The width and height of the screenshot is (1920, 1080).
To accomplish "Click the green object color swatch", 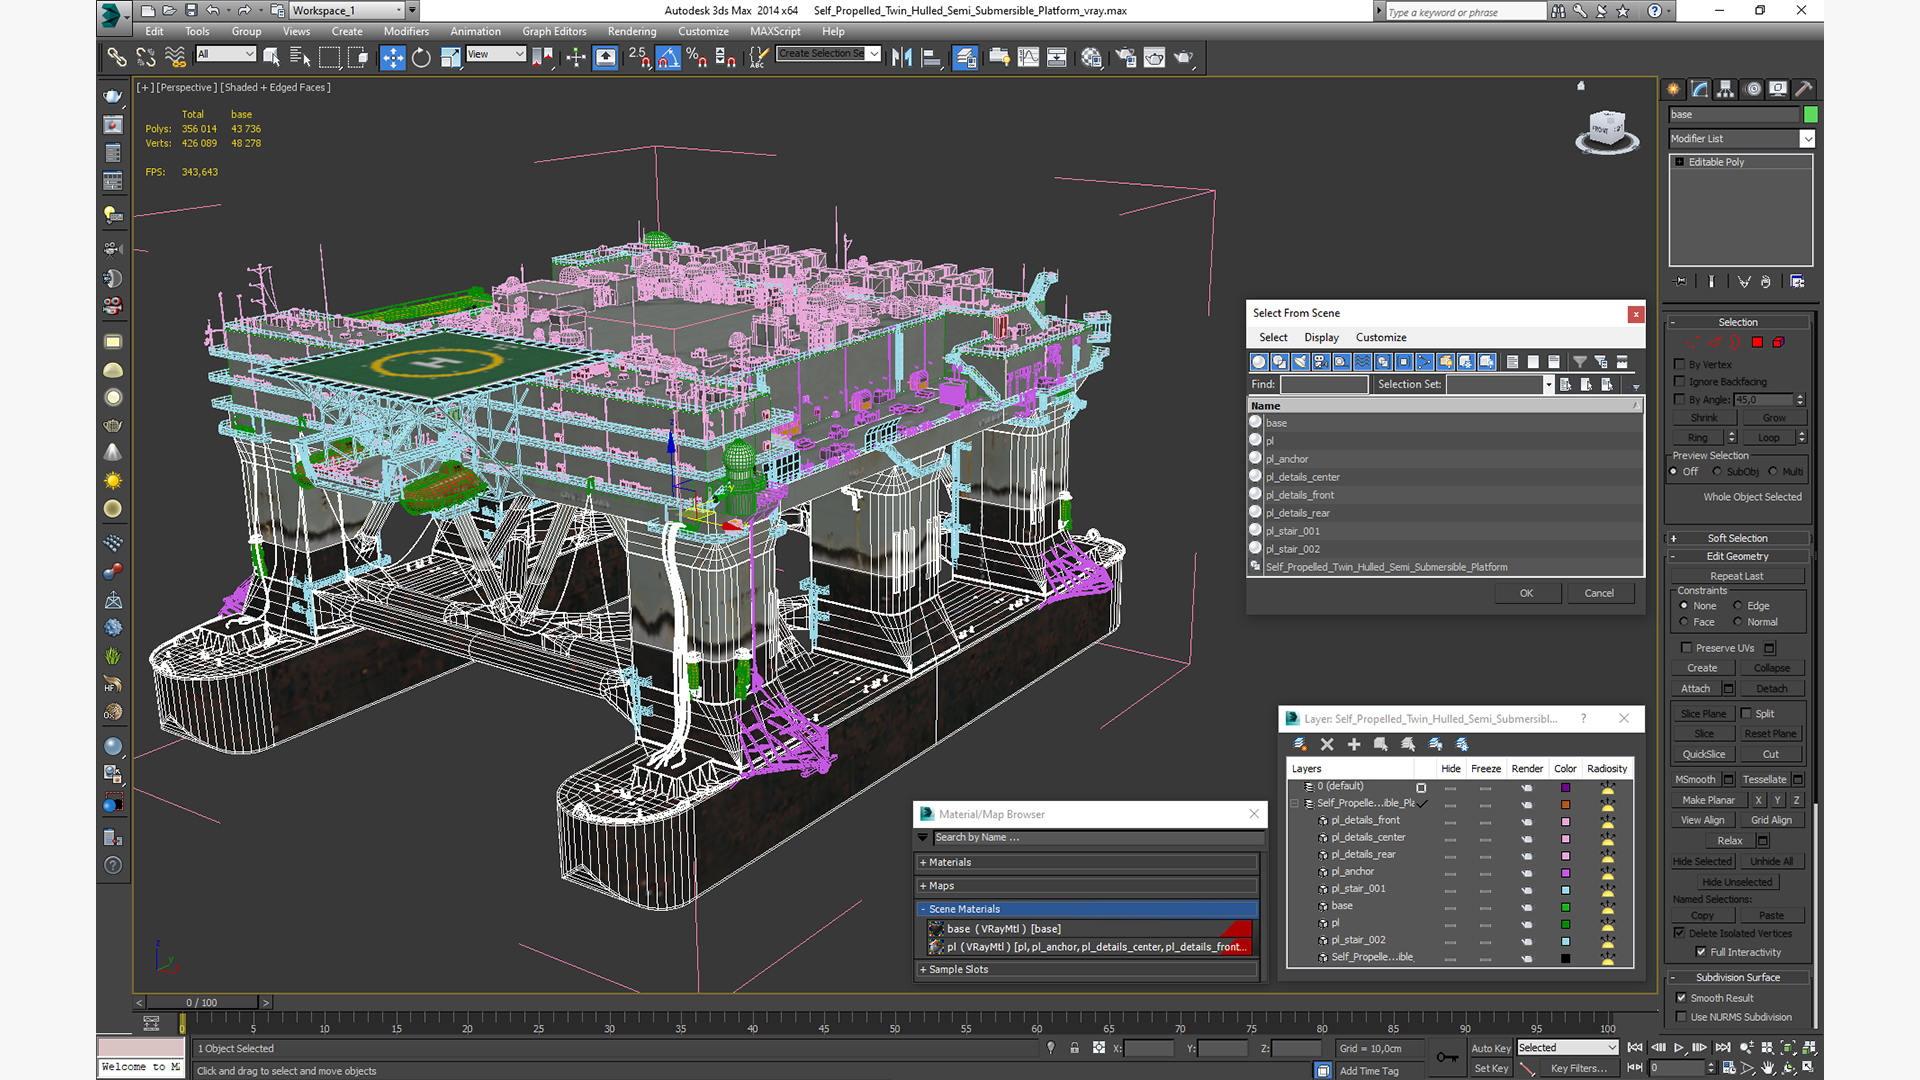I will [x=1811, y=114].
